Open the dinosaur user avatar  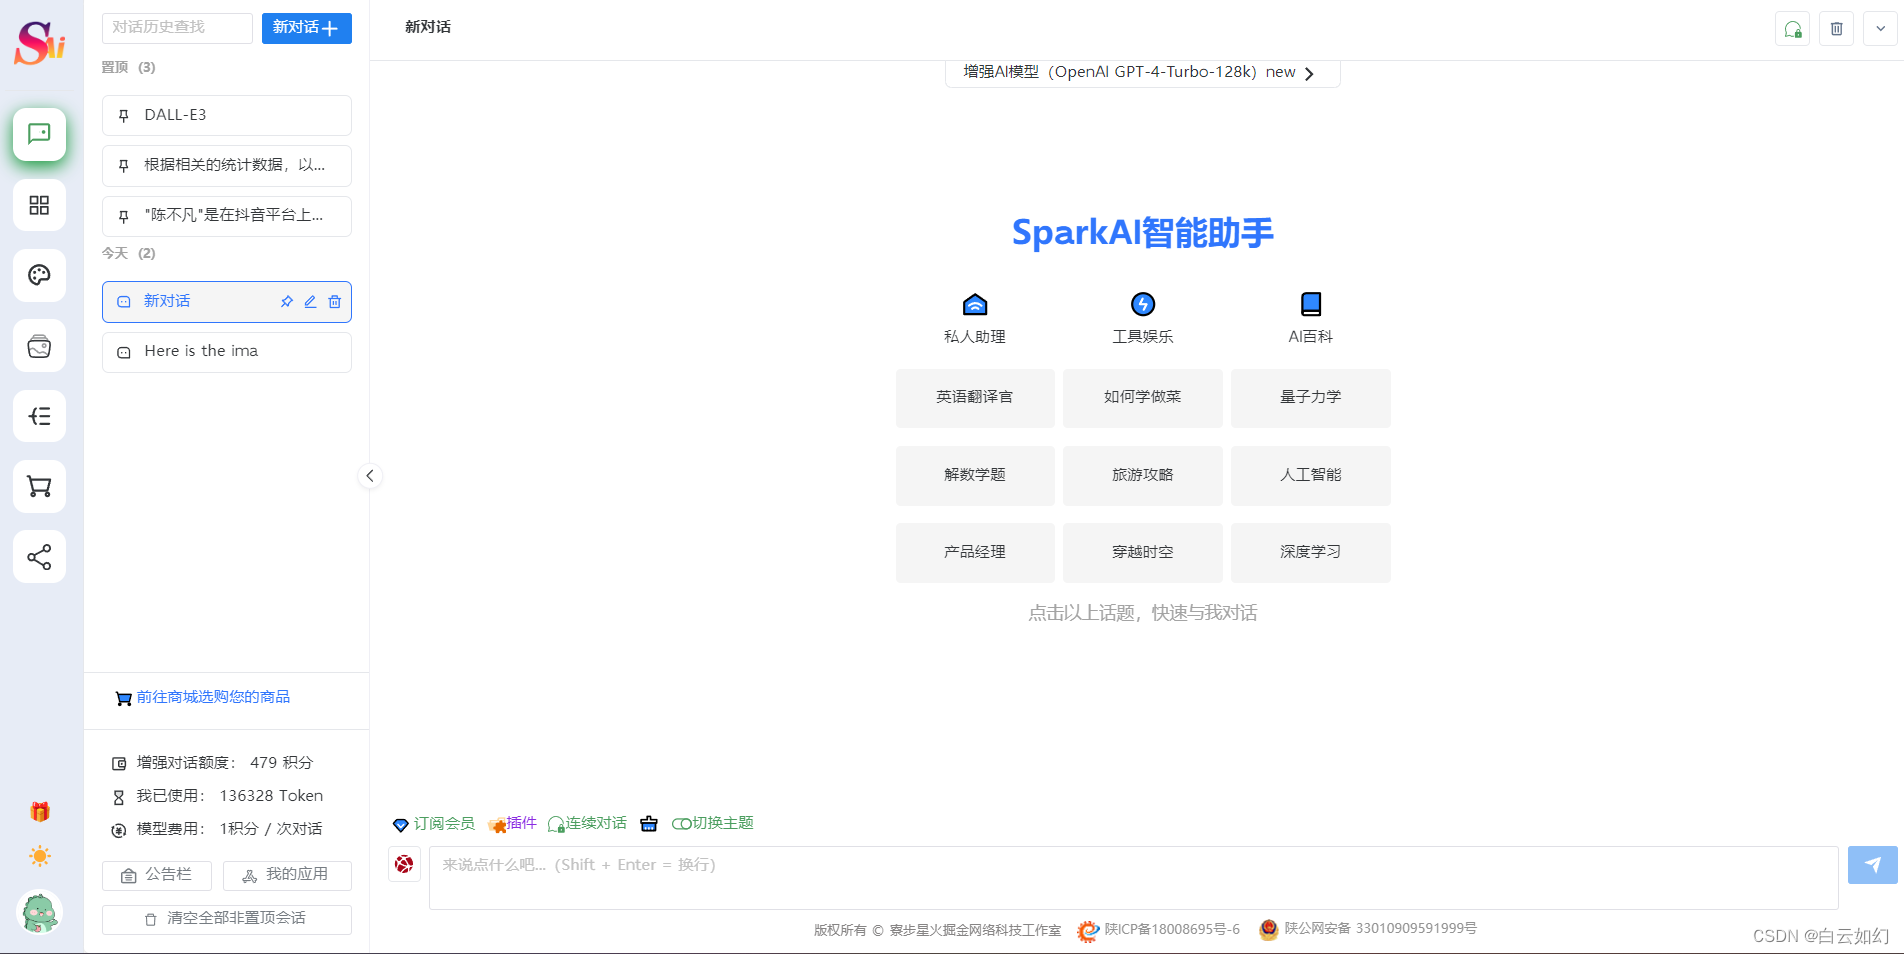(x=40, y=912)
